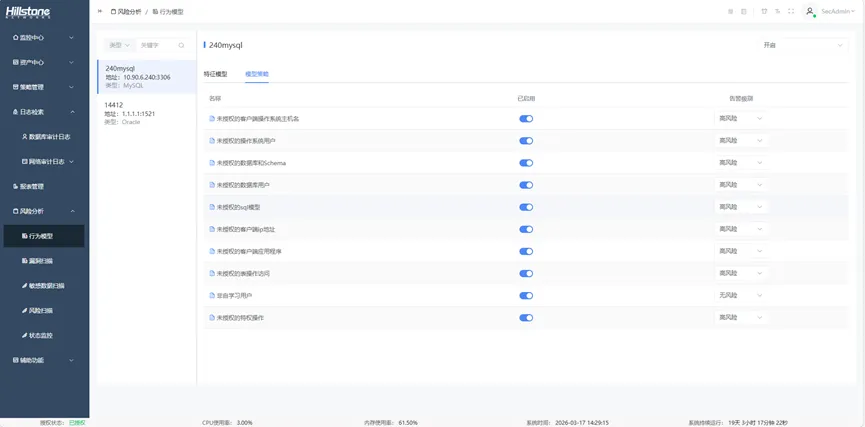
Task: Open the 资产中心 sidebar menu
Action: tap(44, 62)
